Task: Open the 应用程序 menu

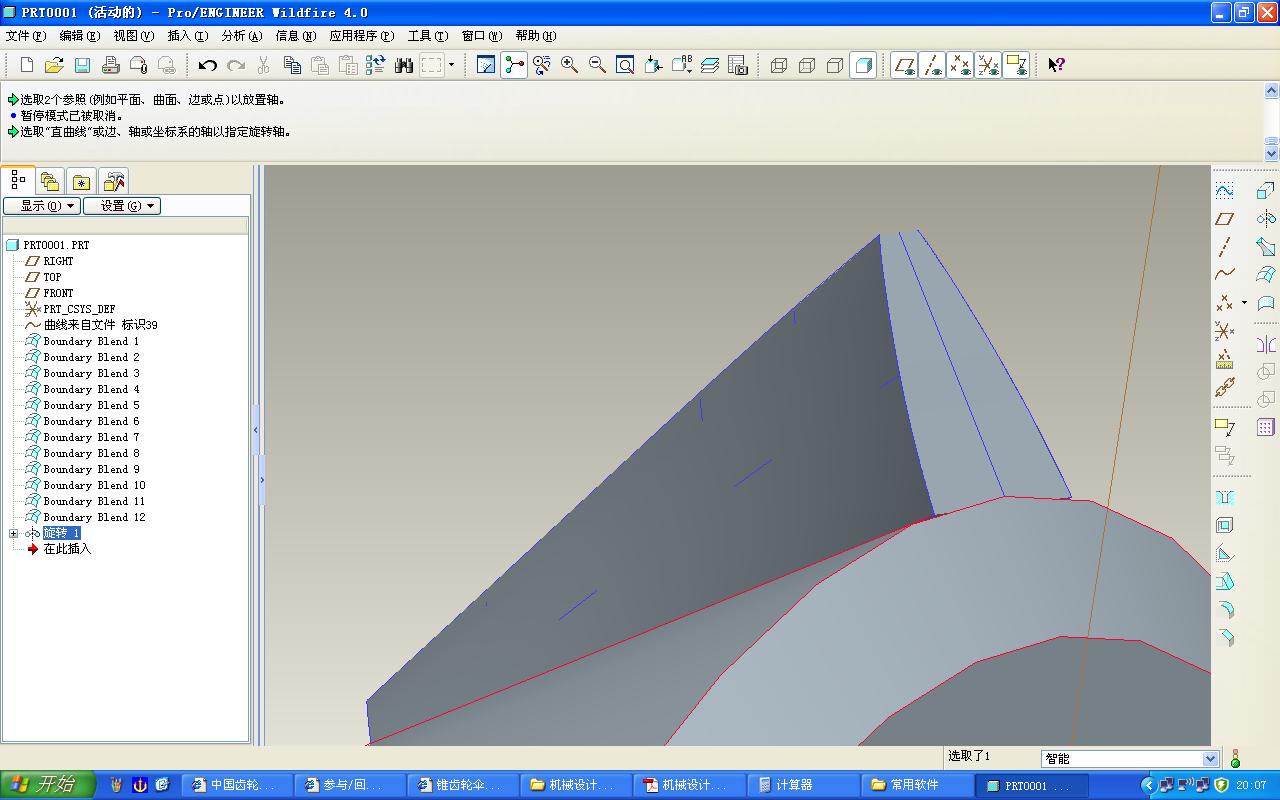Action: click(x=362, y=36)
